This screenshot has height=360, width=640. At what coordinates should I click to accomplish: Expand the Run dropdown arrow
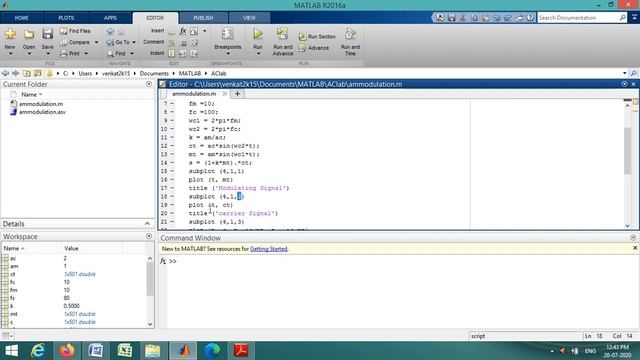coord(258,54)
